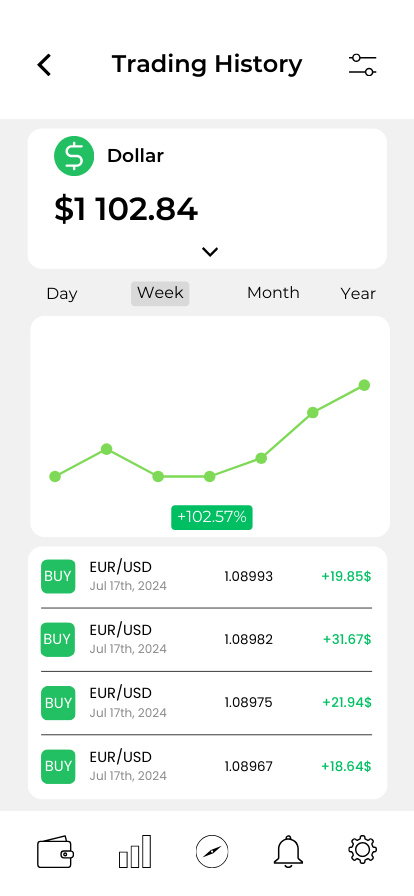Open the EUR/USD trade at 1.08975
The height and width of the screenshot is (896, 414).
pos(206,703)
